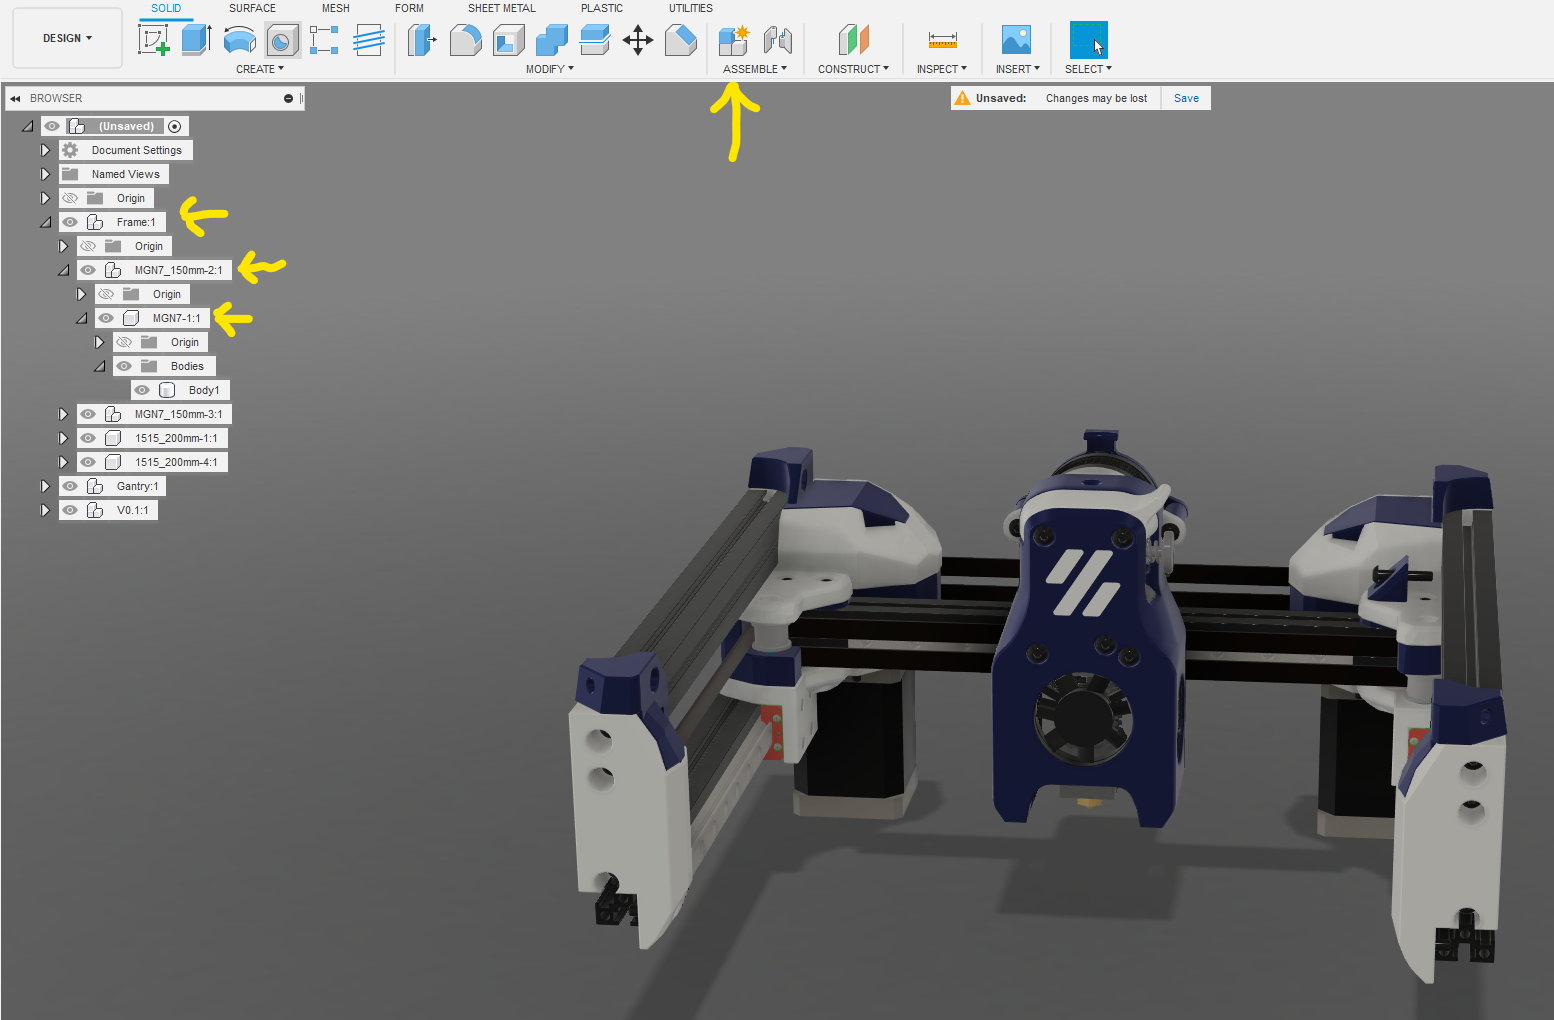Toggle visibility of Bodies folder
Screen dimensions: 1554x1020
(x=124, y=366)
